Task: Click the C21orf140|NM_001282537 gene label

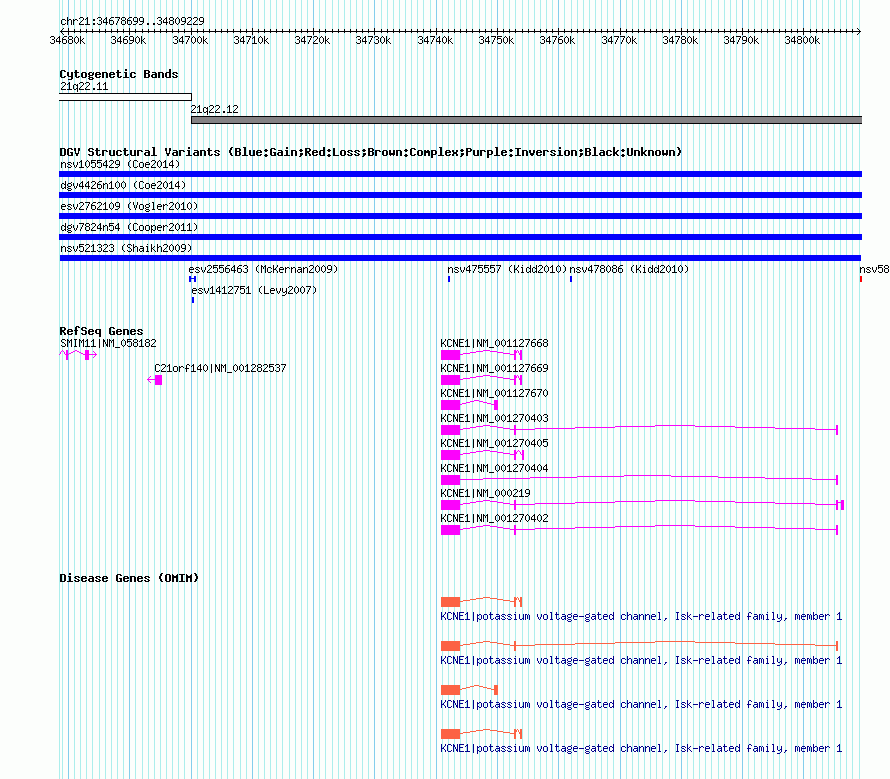Action: tap(220, 368)
